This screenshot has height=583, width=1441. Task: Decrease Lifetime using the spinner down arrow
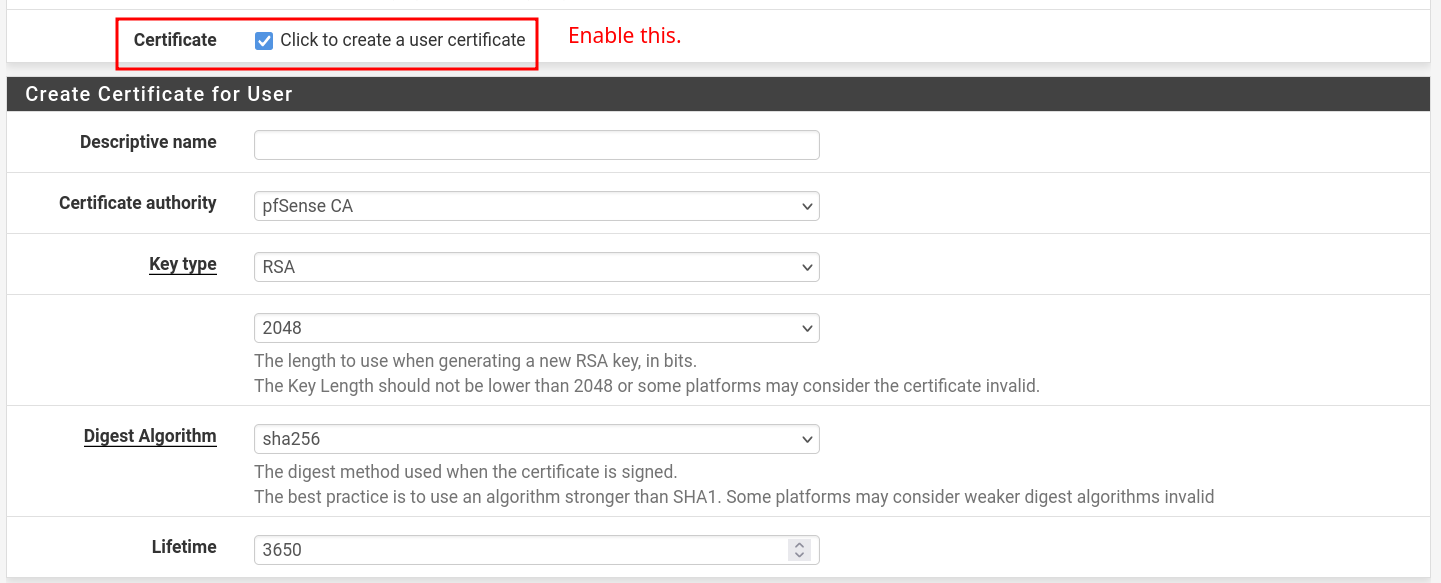coord(798,555)
